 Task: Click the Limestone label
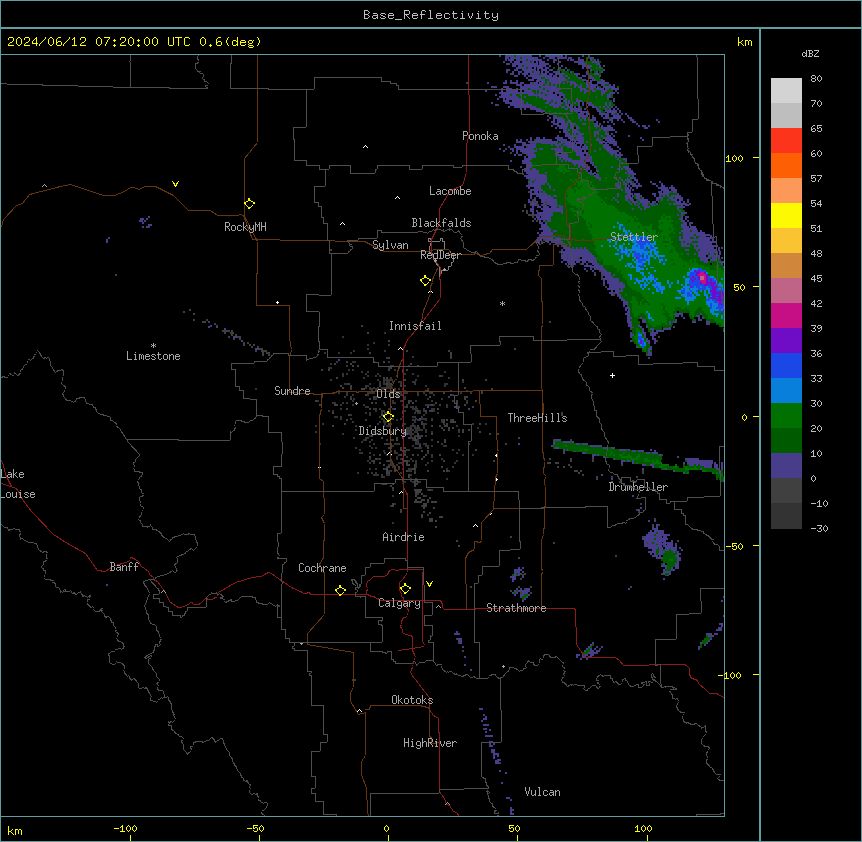tap(153, 356)
